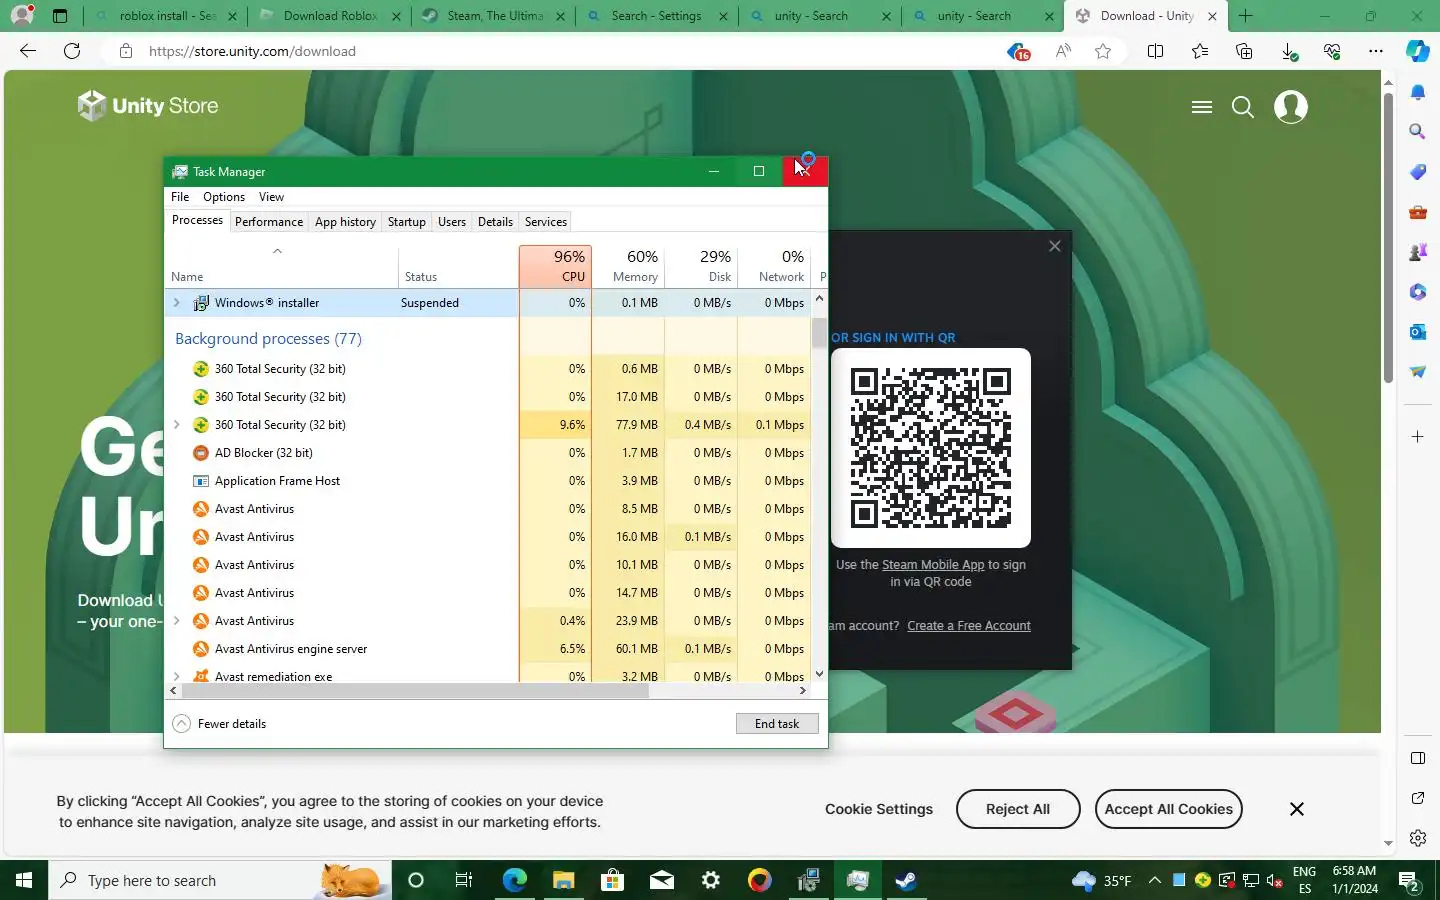Viewport: 1440px width, 900px height.
Task: Open Edge sidebar settings gear
Action: 1418,838
